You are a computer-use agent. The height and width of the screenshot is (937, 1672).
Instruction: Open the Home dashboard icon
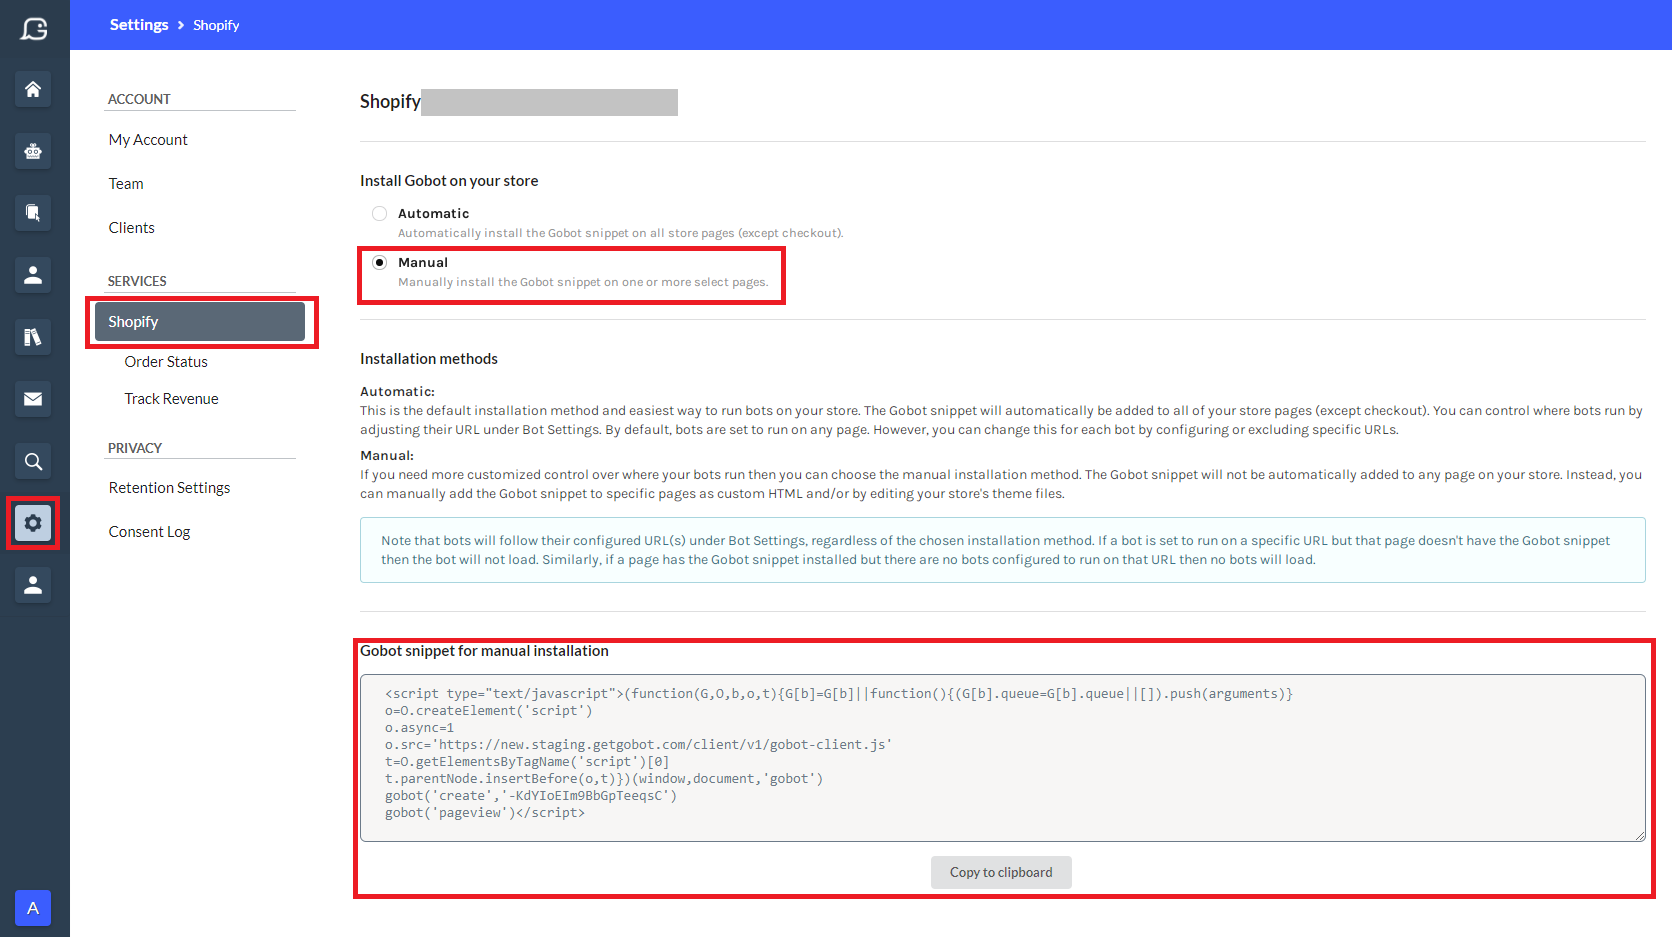click(x=33, y=89)
